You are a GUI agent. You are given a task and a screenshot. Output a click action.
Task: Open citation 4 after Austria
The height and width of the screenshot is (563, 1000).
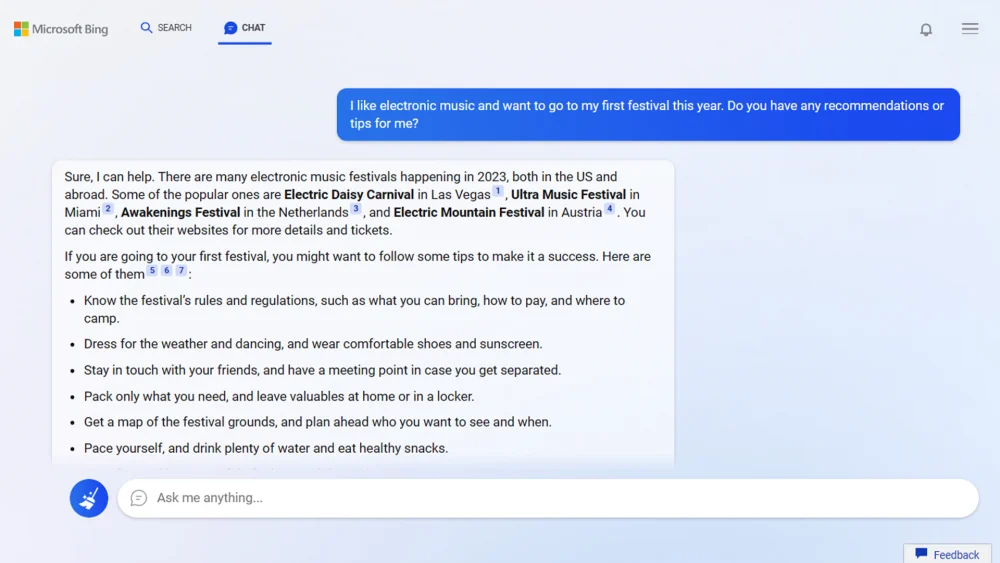[x=610, y=209]
